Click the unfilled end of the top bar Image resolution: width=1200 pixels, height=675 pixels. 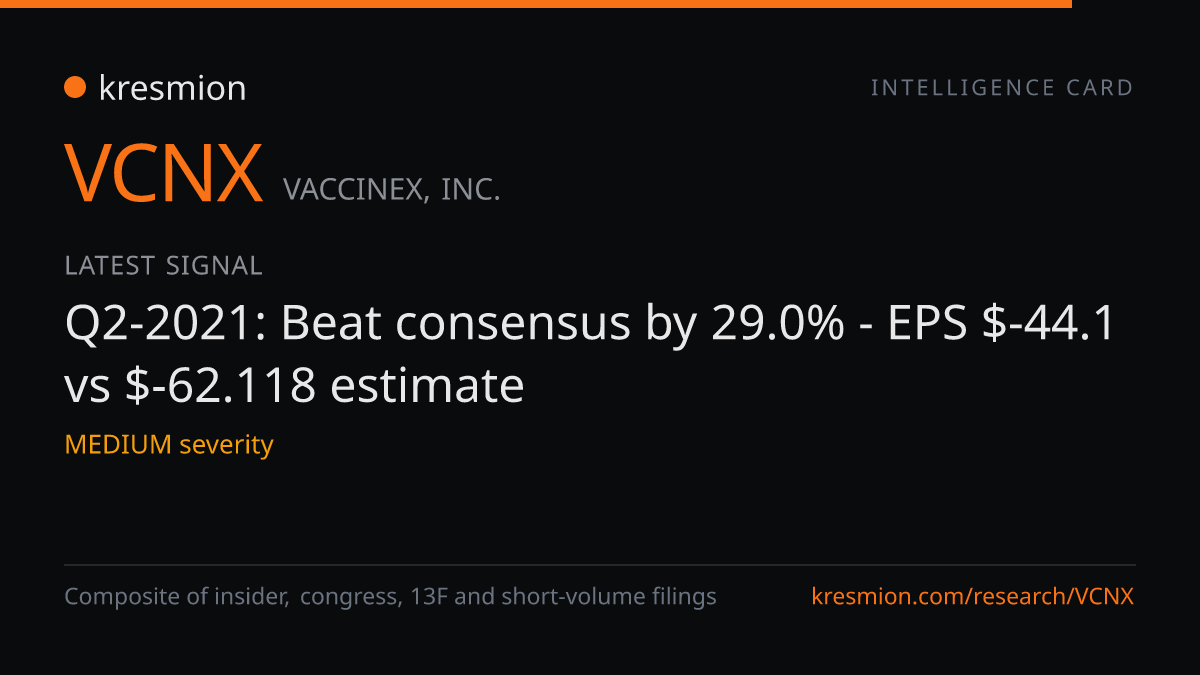pos(1136,4)
